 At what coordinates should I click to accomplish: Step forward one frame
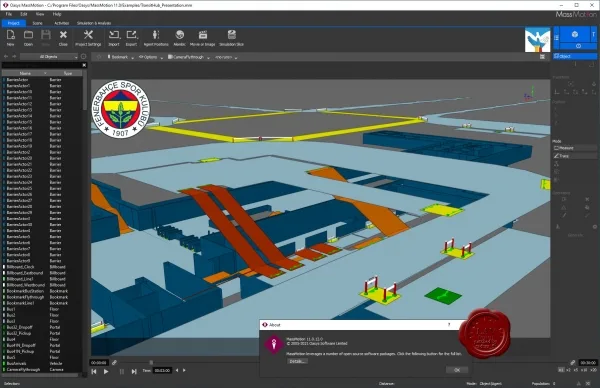134,371
